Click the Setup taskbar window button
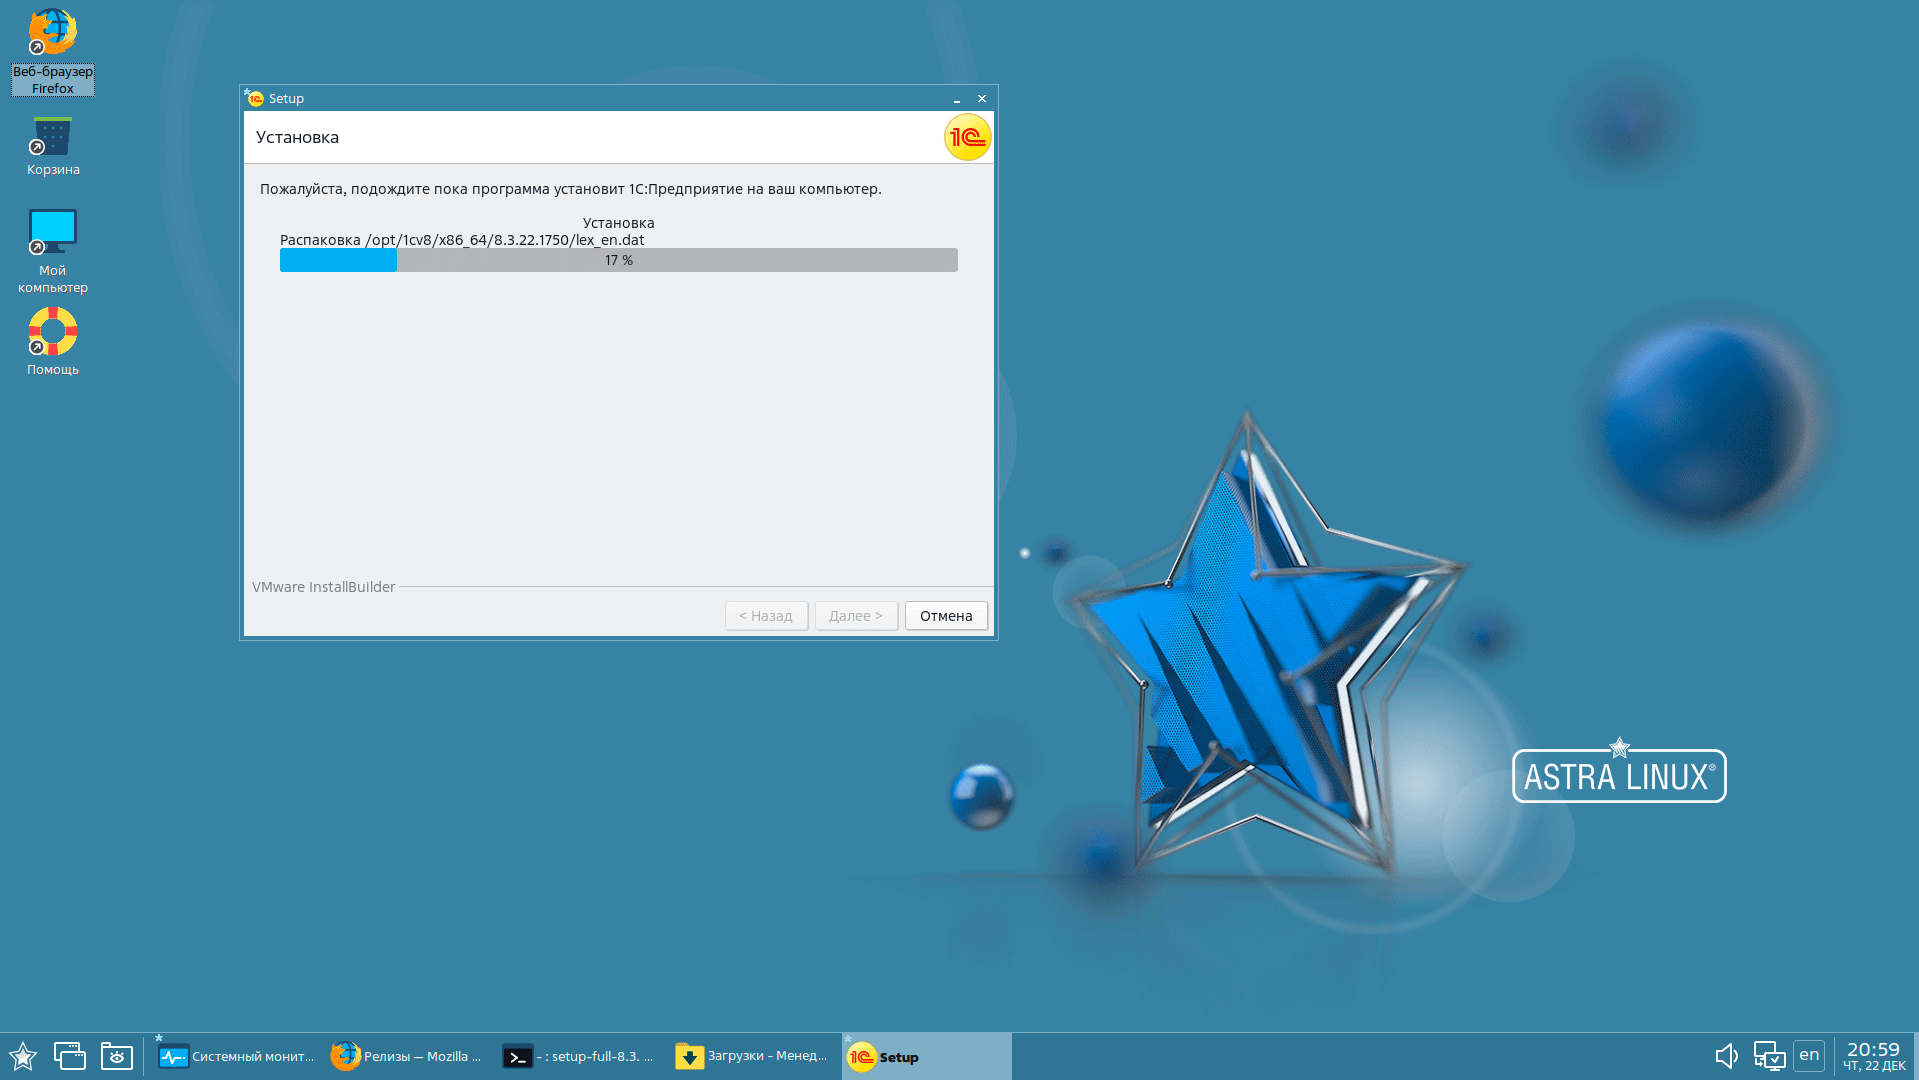This screenshot has width=1919, height=1080. click(x=926, y=1056)
